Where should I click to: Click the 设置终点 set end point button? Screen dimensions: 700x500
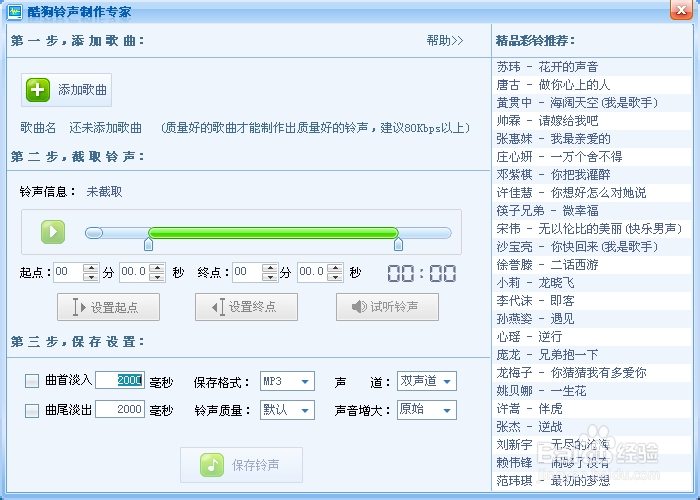click(x=246, y=307)
